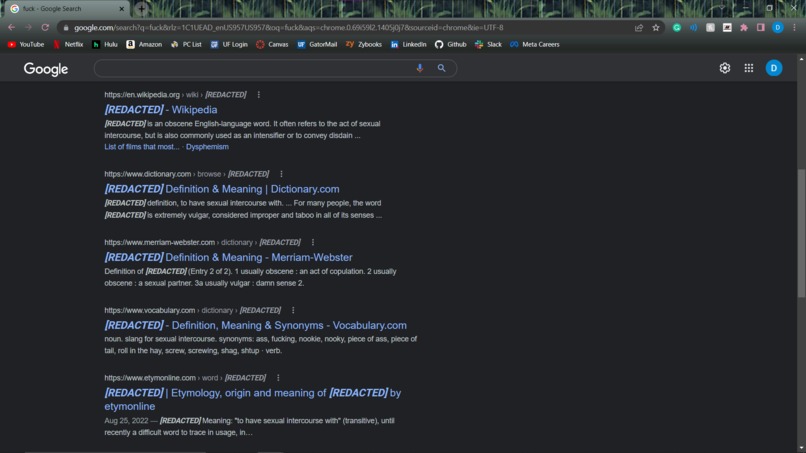Open the YouTube bookmark
The width and height of the screenshot is (806, 453).
pyautogui.click(x=26, y=45)
